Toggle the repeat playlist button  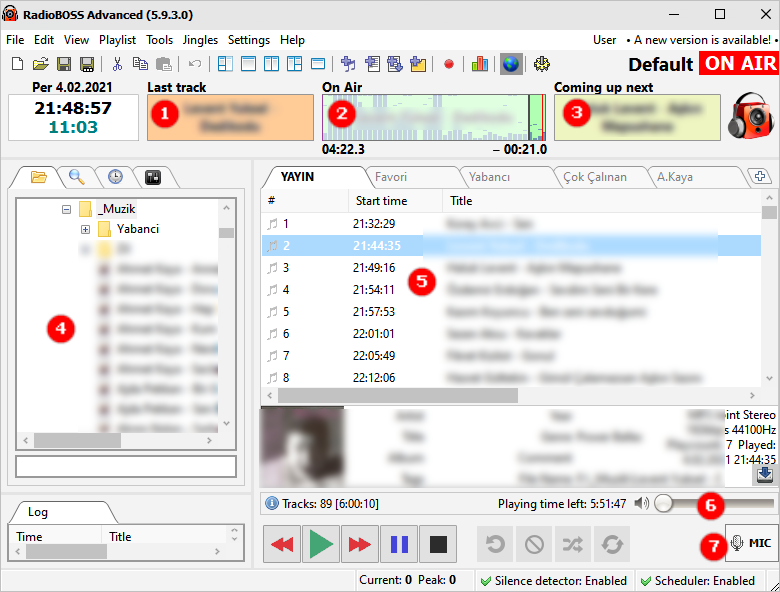click(612, 544)
